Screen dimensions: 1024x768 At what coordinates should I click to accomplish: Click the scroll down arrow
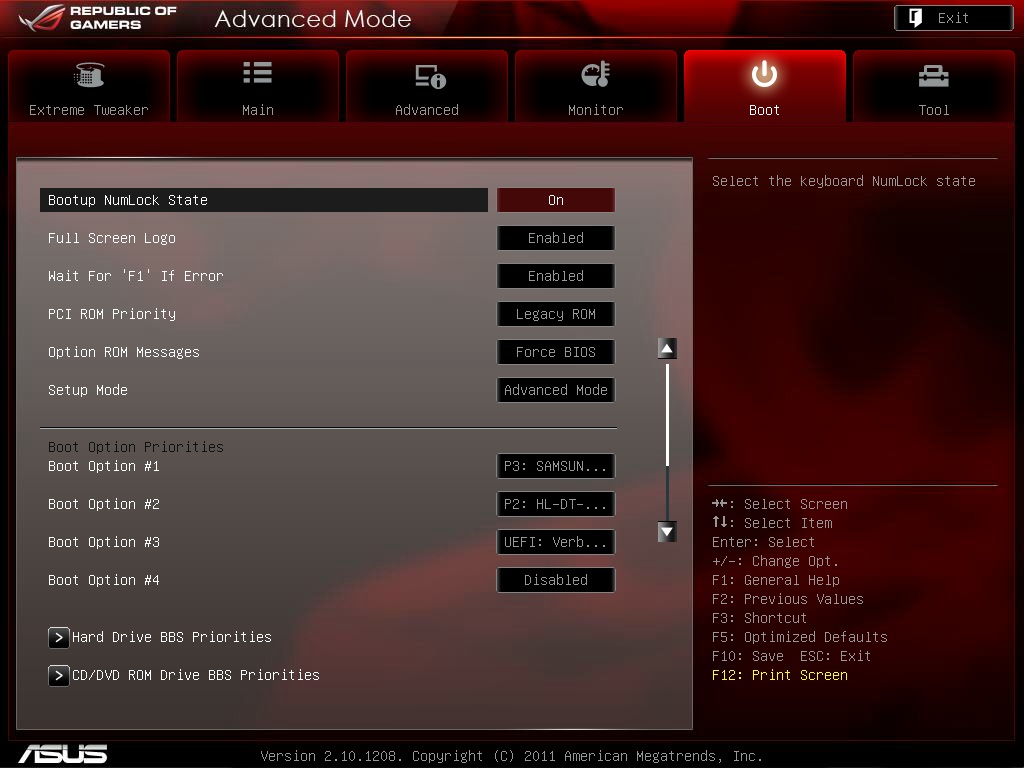coord(667,532)
